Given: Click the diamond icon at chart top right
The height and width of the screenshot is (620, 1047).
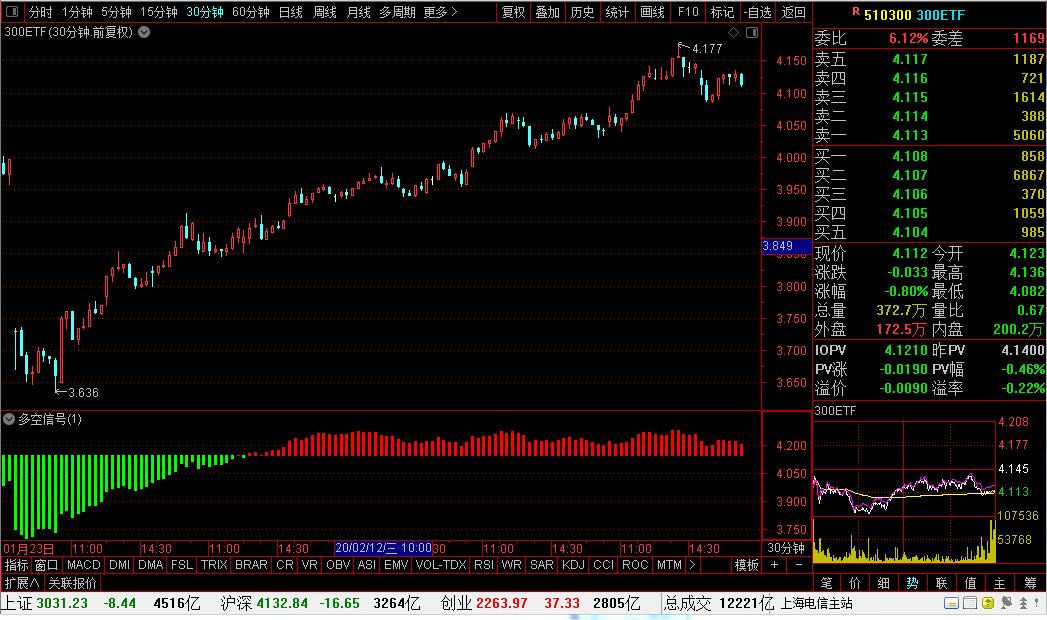Looking at the screenshot, I should point(733,32).
